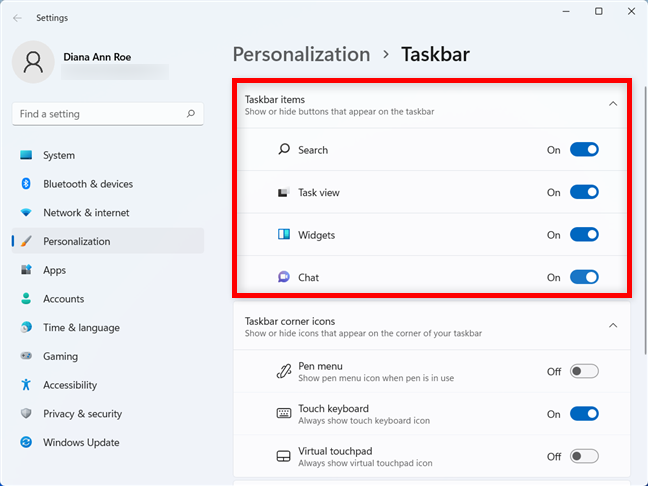This screenshot has height=486, width=648.
Task: Open the Apps settings category
Action: coord(54,270)
